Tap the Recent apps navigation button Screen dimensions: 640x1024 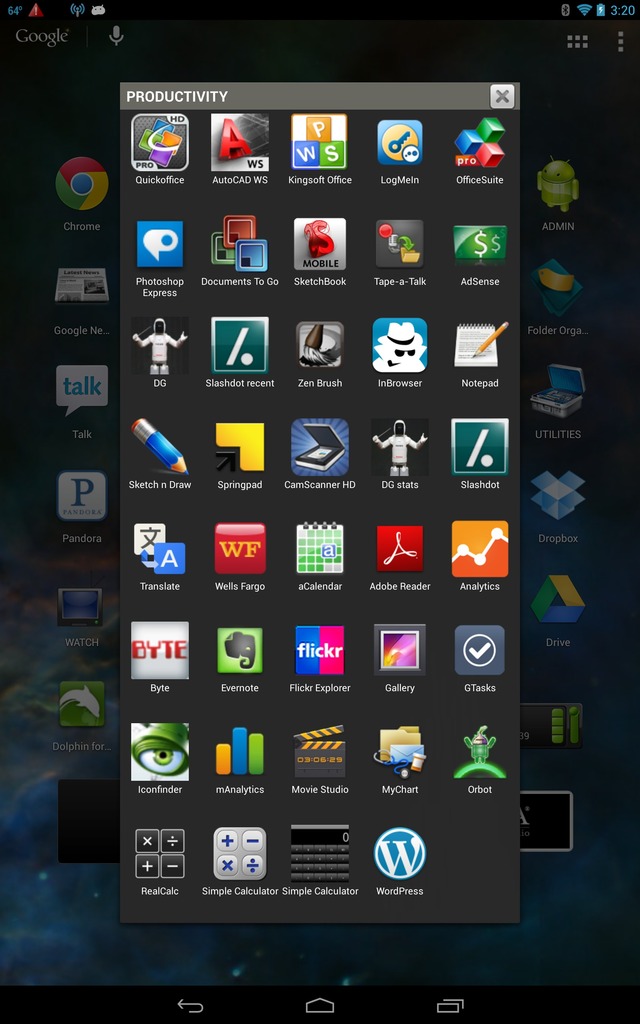[450, 1006]
